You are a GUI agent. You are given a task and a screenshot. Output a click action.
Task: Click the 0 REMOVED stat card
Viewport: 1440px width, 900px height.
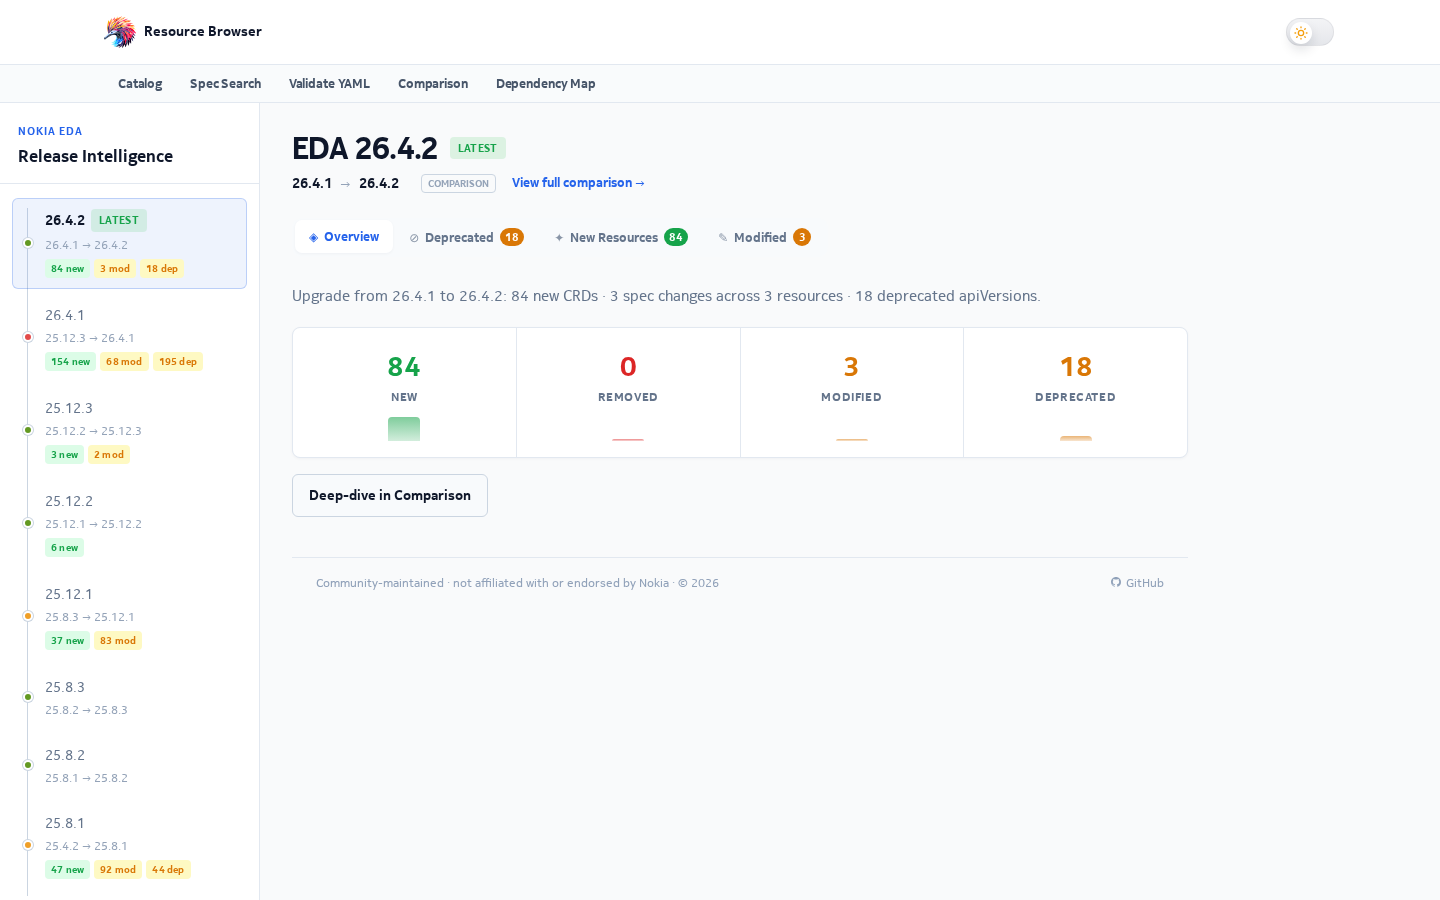pyautogui.click(x=628, y=393)
